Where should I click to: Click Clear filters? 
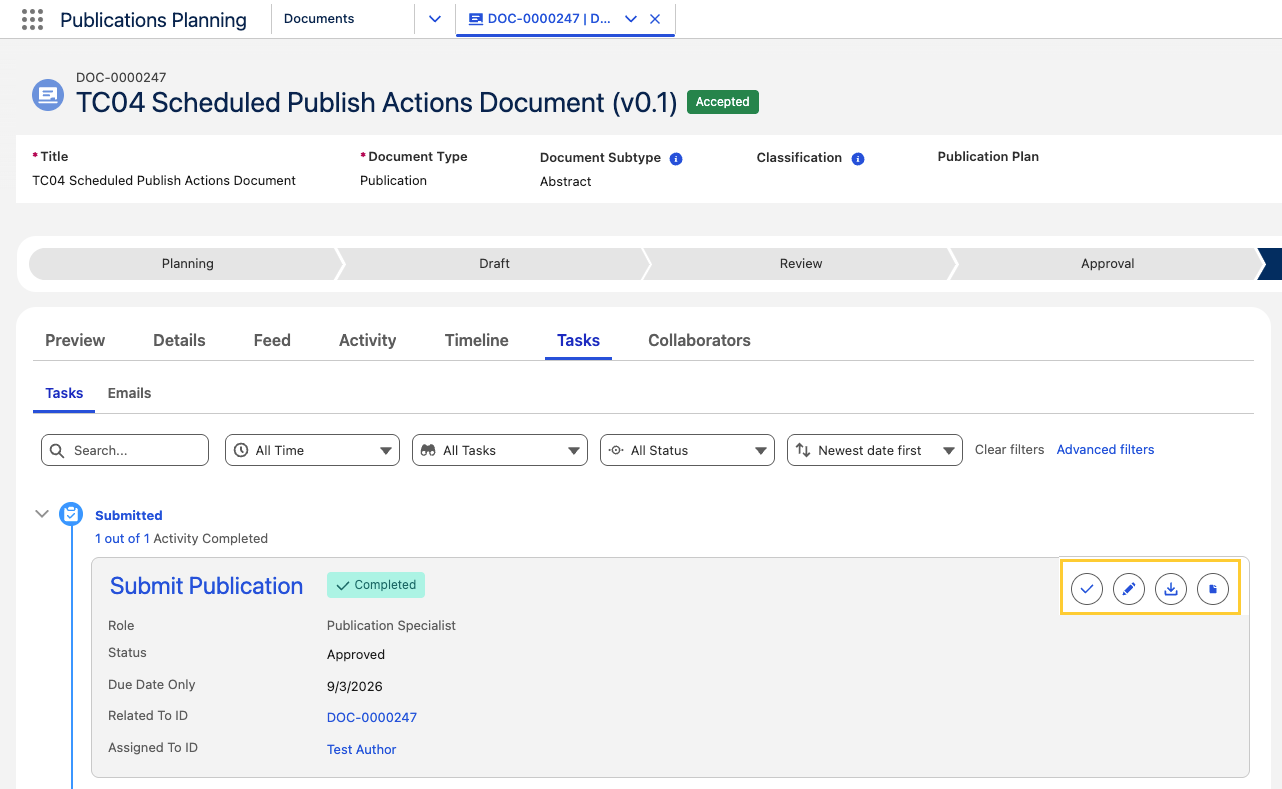pyautogui.click(x=1009, y=450)
